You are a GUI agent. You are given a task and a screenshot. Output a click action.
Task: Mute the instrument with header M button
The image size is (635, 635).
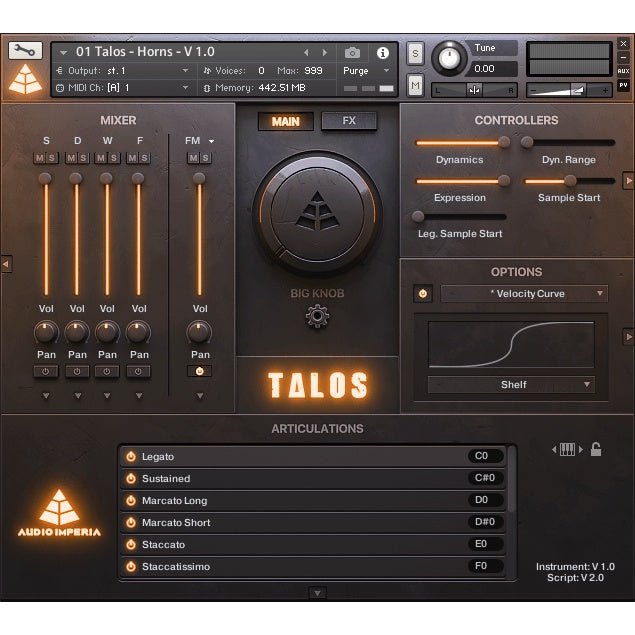tap(415, 85)
